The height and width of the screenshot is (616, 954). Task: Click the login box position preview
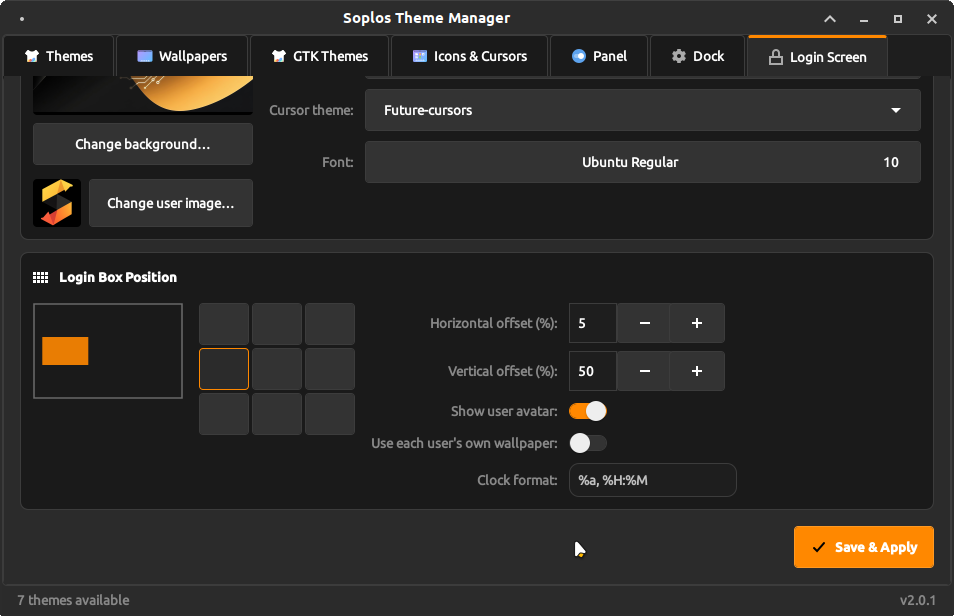click(x=108, y=351)
